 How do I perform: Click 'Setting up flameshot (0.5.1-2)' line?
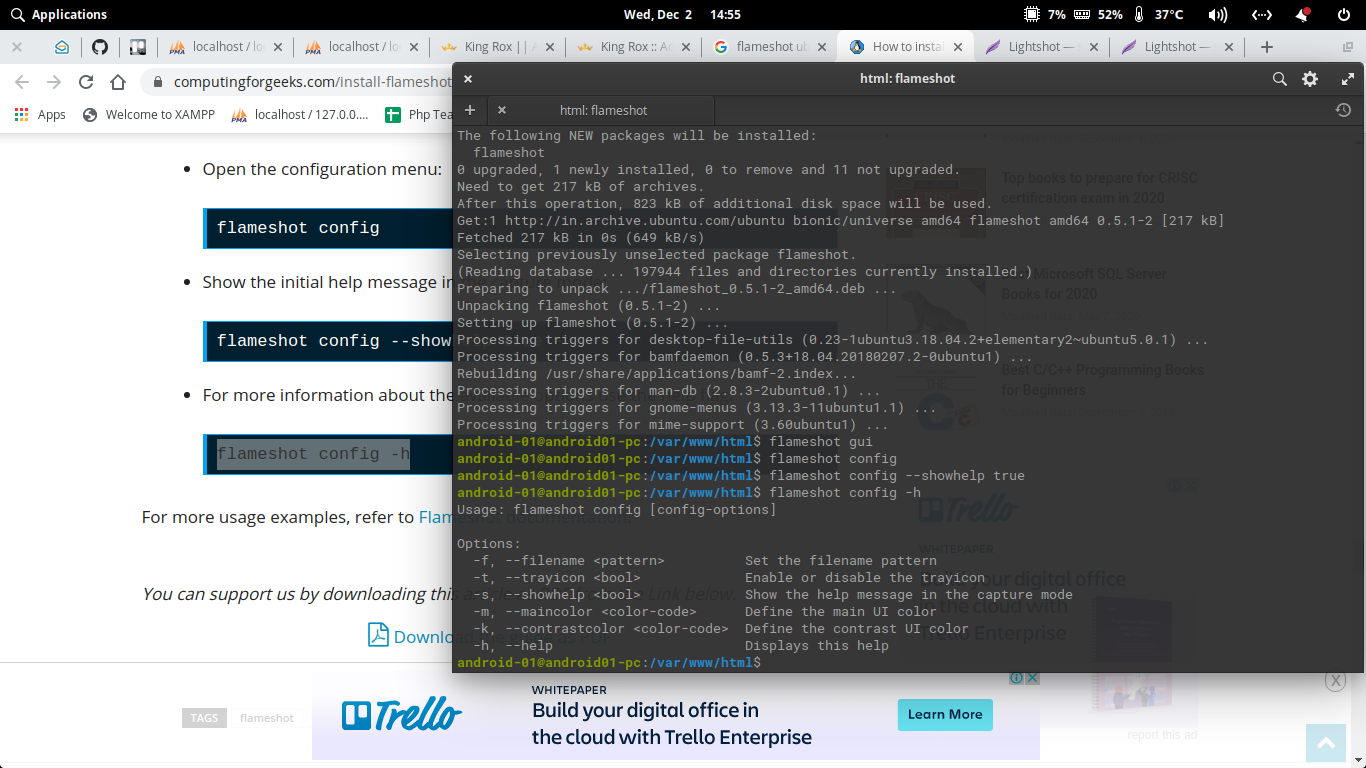[593, 322]
